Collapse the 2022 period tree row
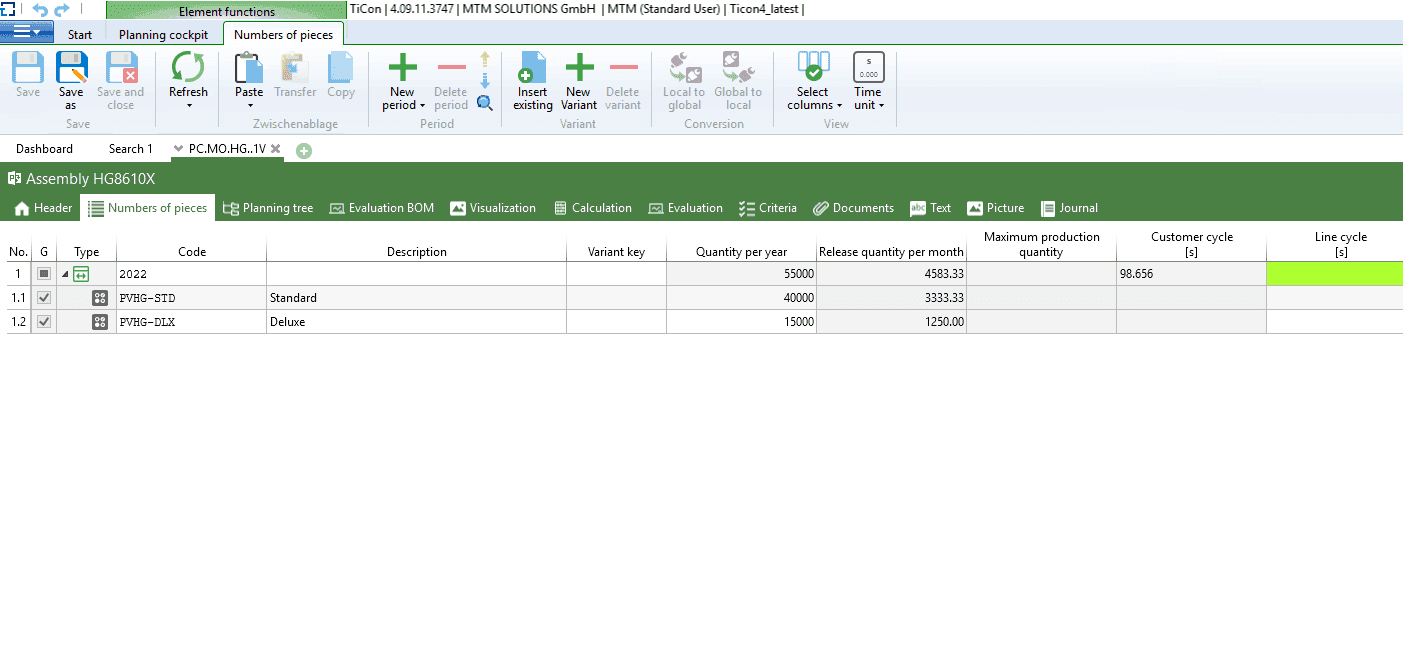Screen dimensions: 1403x645 66,274
